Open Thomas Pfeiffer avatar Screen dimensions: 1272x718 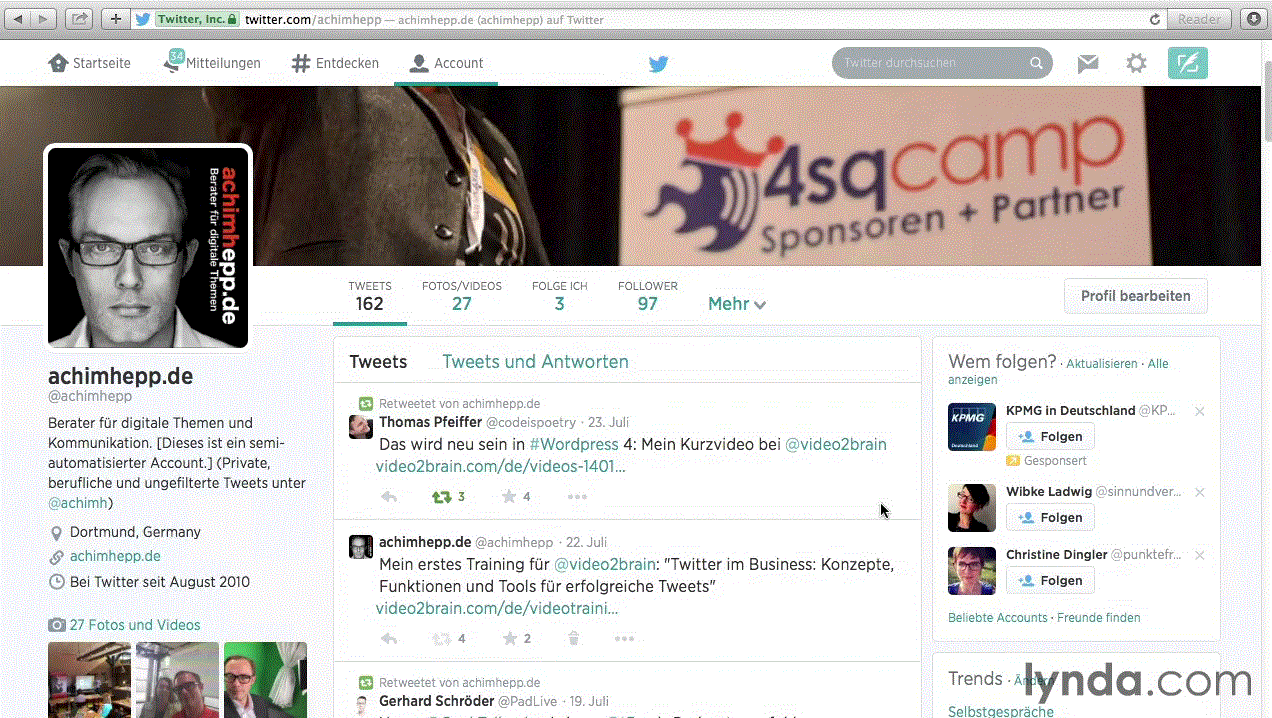pyautogui.click(x=361, y=427)
